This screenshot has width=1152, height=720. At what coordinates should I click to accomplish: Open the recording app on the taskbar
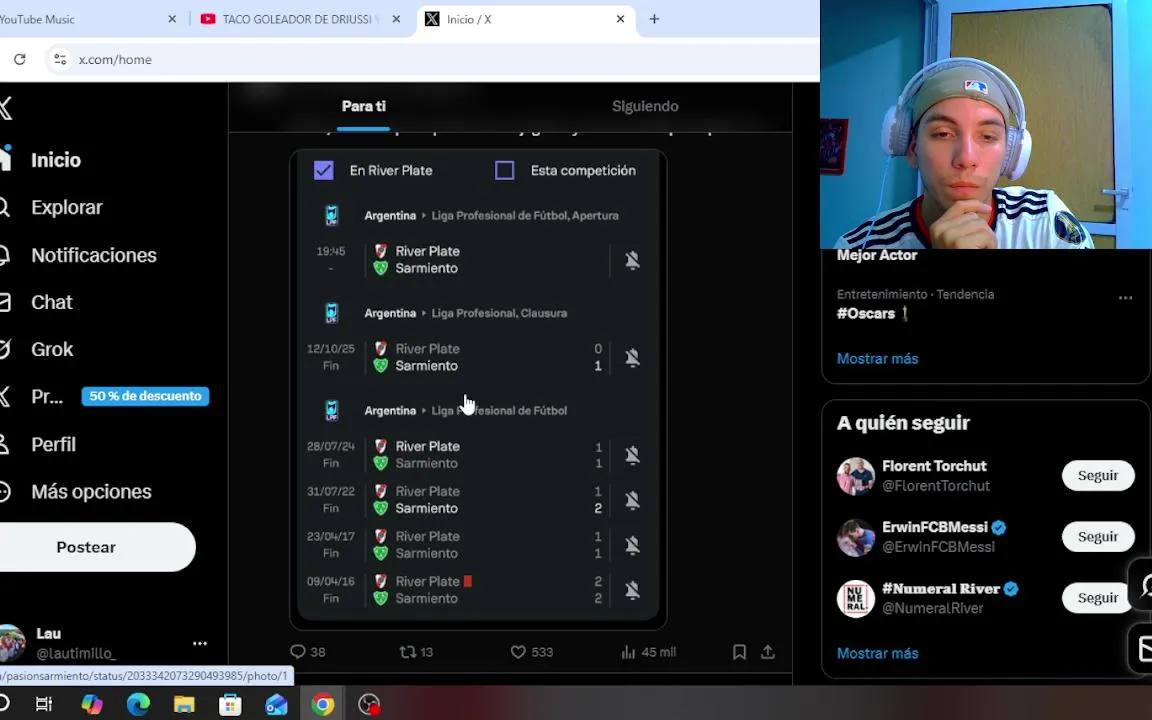(x=369, y=704)
